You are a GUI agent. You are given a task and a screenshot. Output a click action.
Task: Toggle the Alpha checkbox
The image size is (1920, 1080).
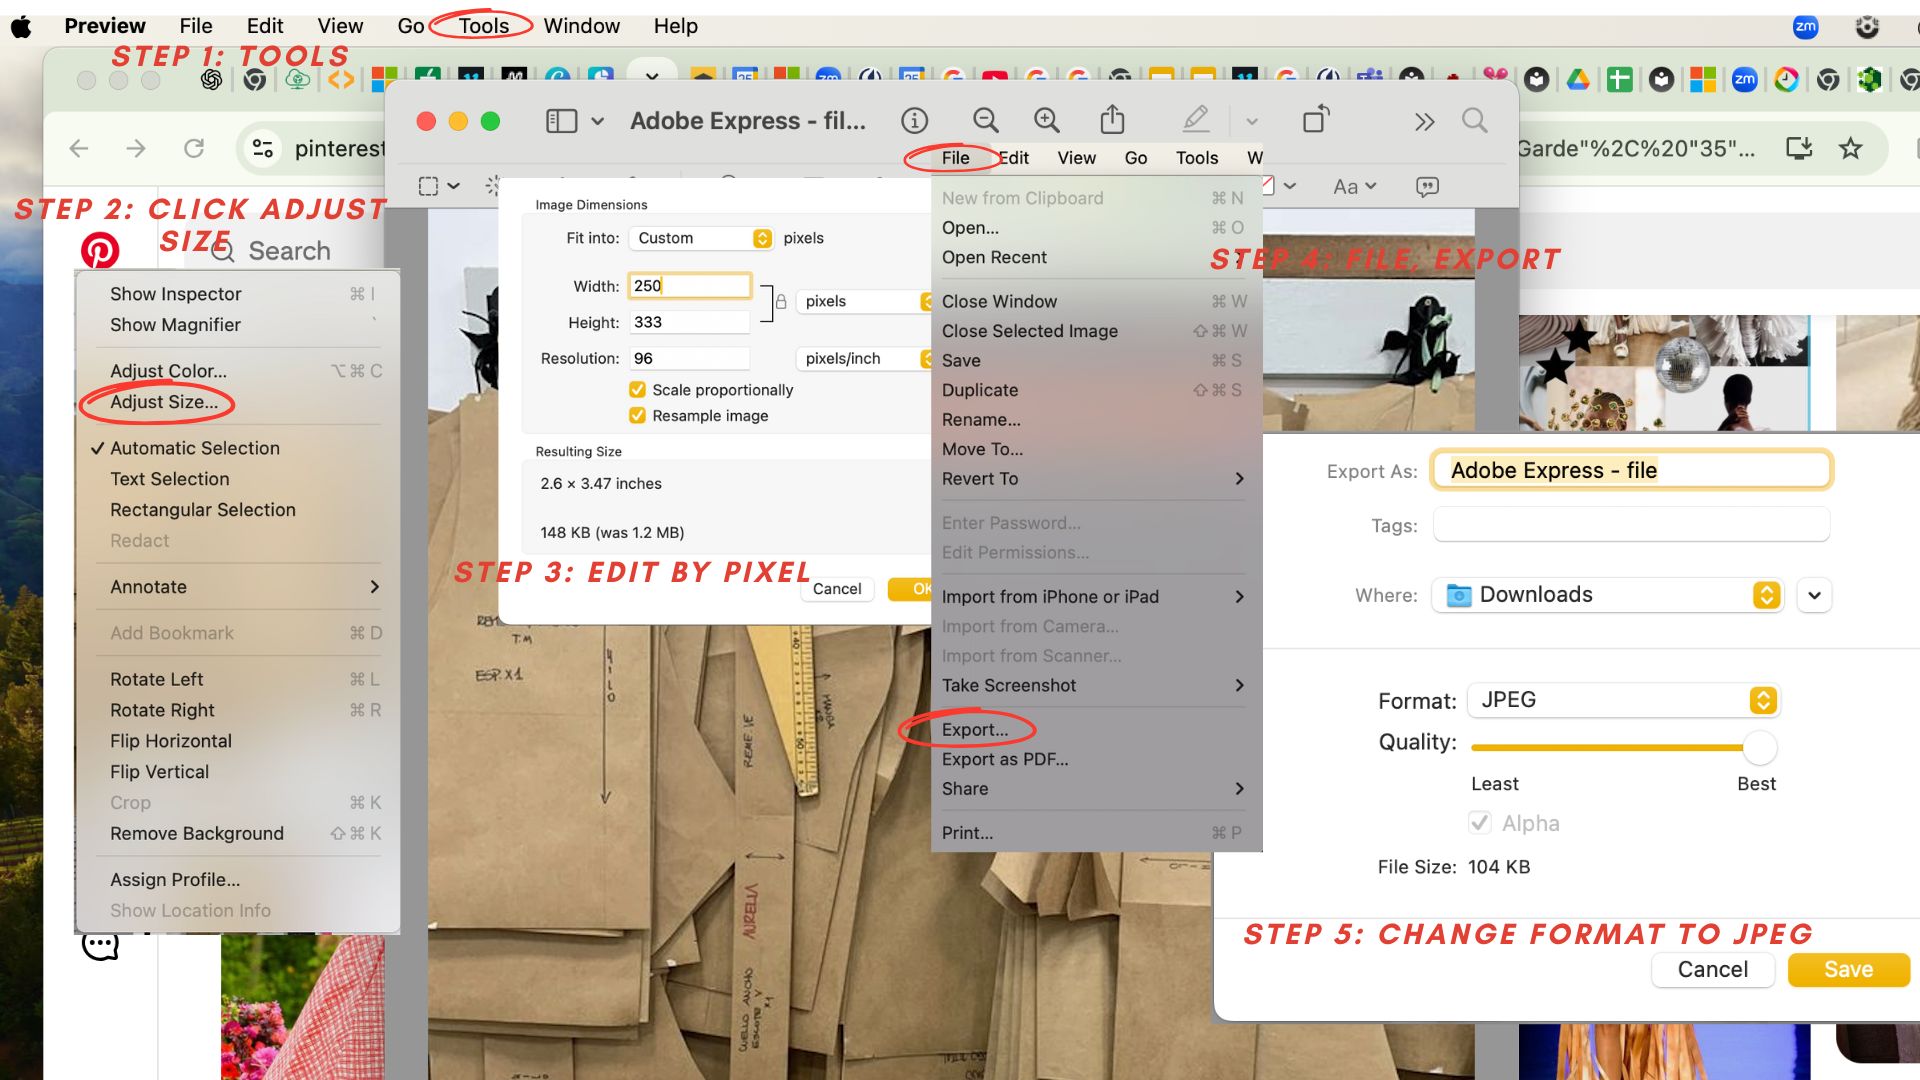click(x=1480, y=823)
